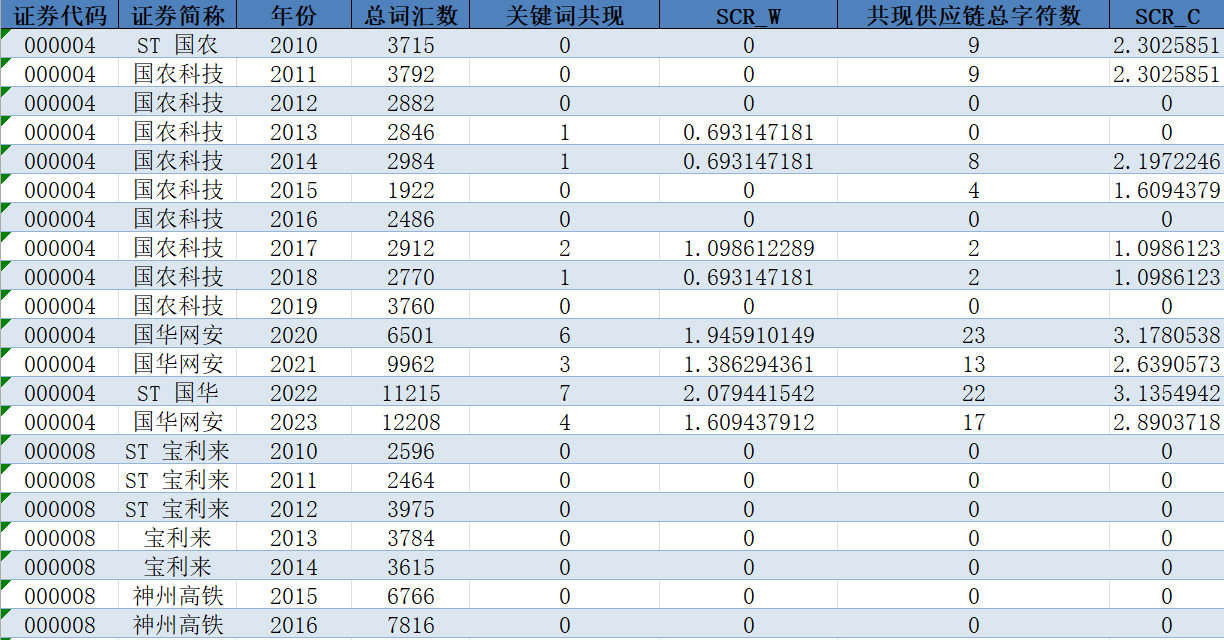
Task: Click the ST 国农 cell for 2010
Action: (178, 45)
